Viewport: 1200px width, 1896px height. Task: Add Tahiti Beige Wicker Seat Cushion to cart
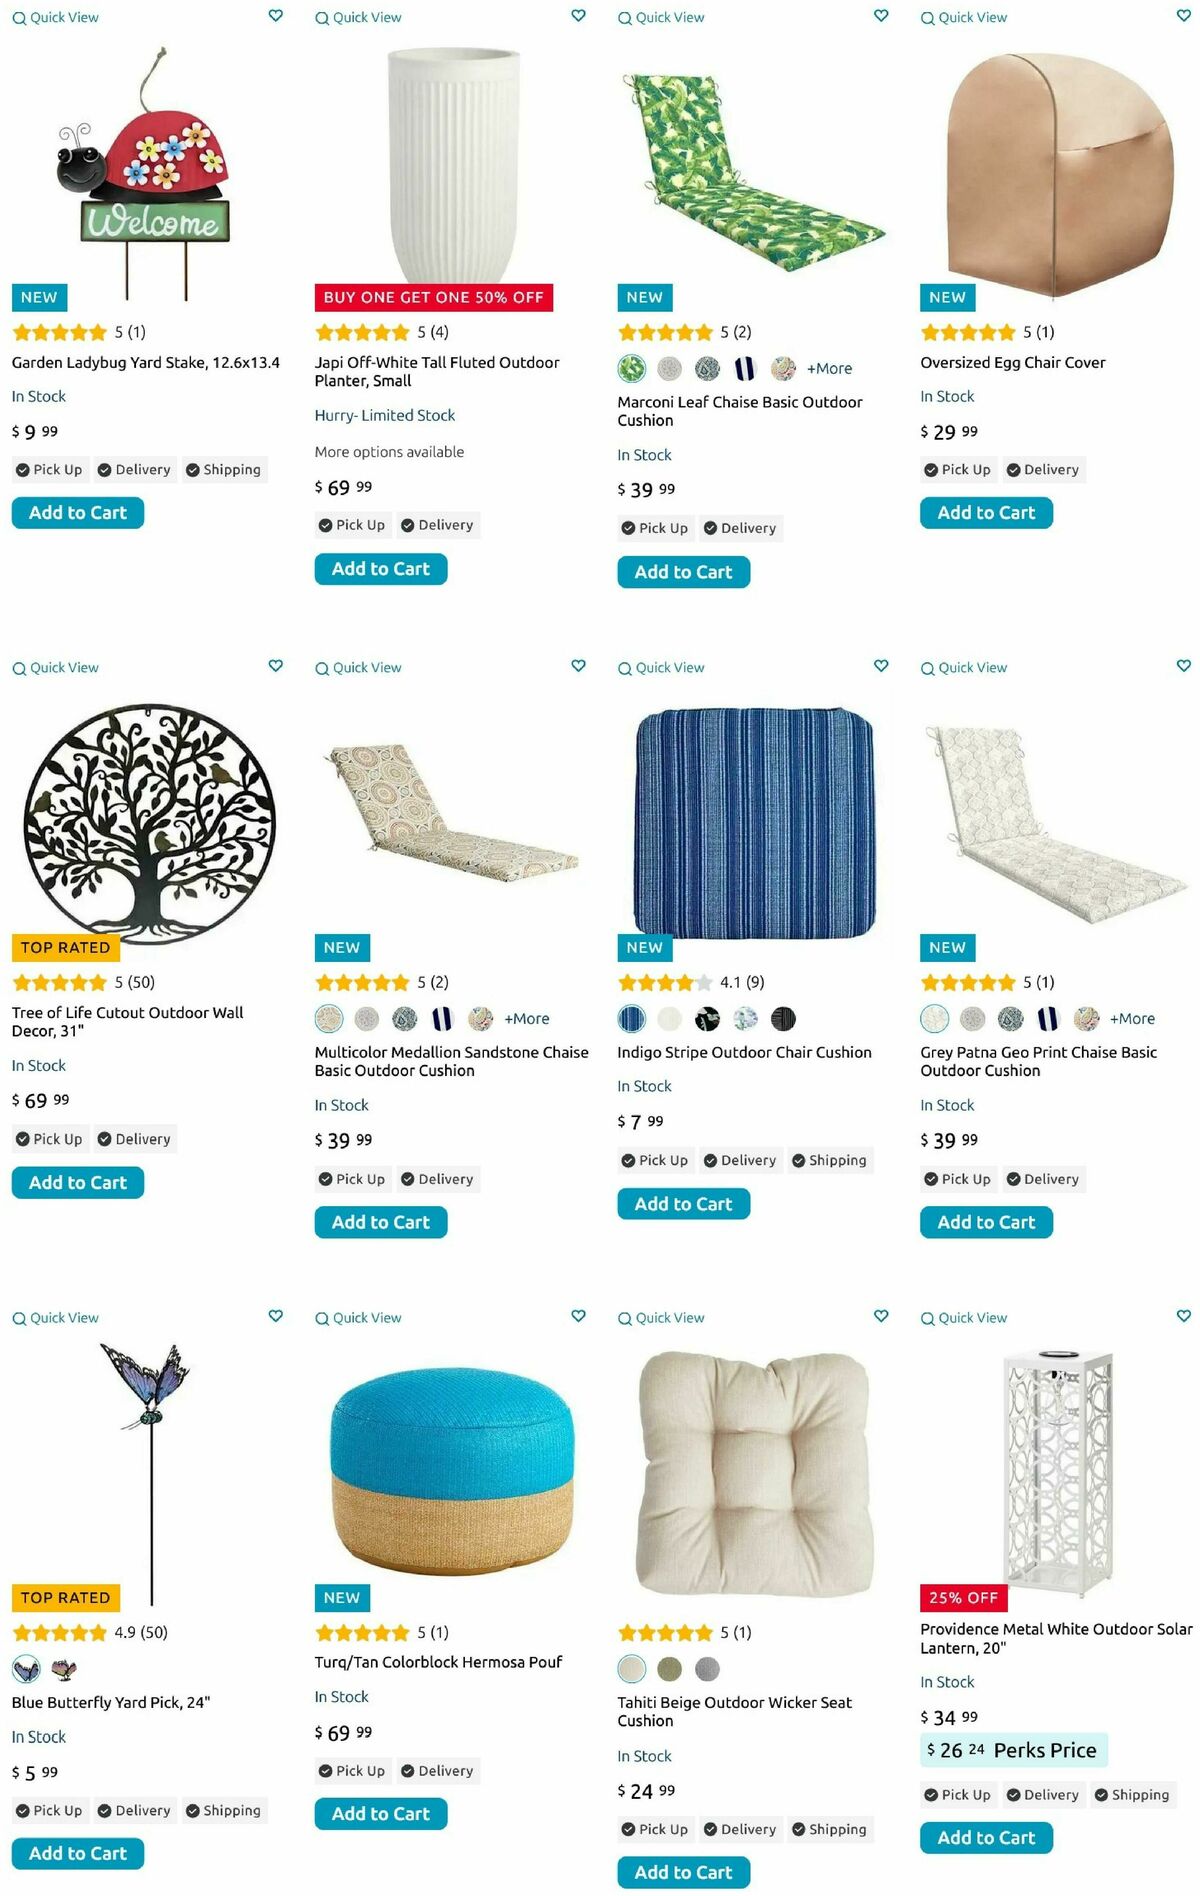683,1872
